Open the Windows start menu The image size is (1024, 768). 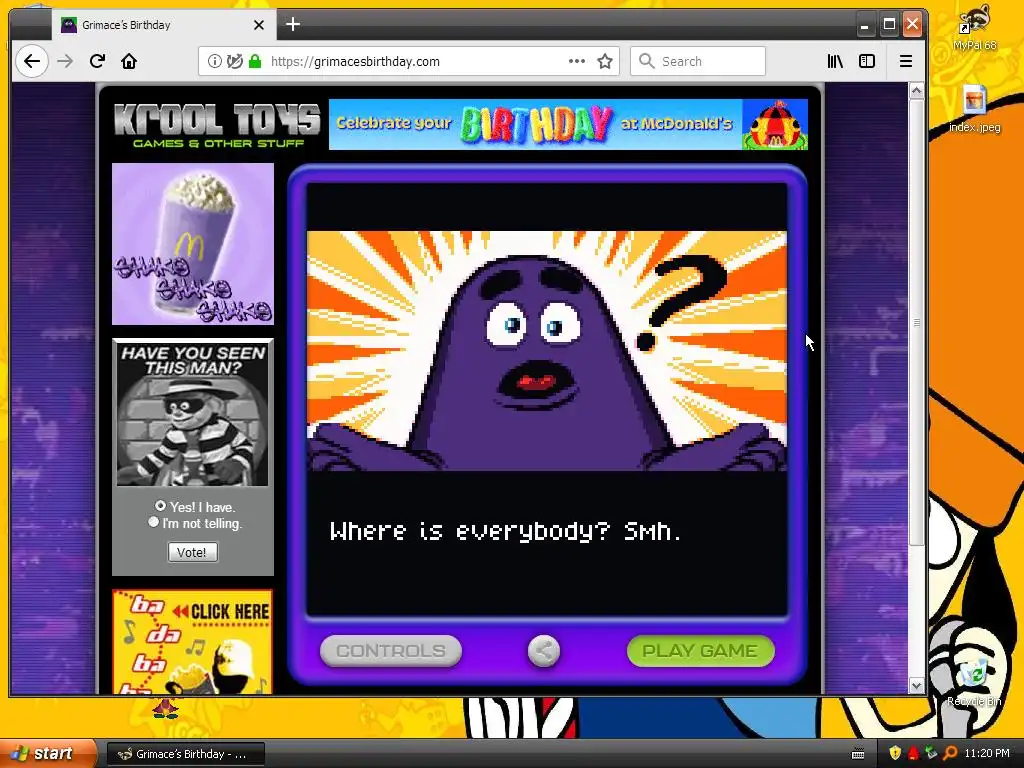pyautogui.click(x=47, y=753)
